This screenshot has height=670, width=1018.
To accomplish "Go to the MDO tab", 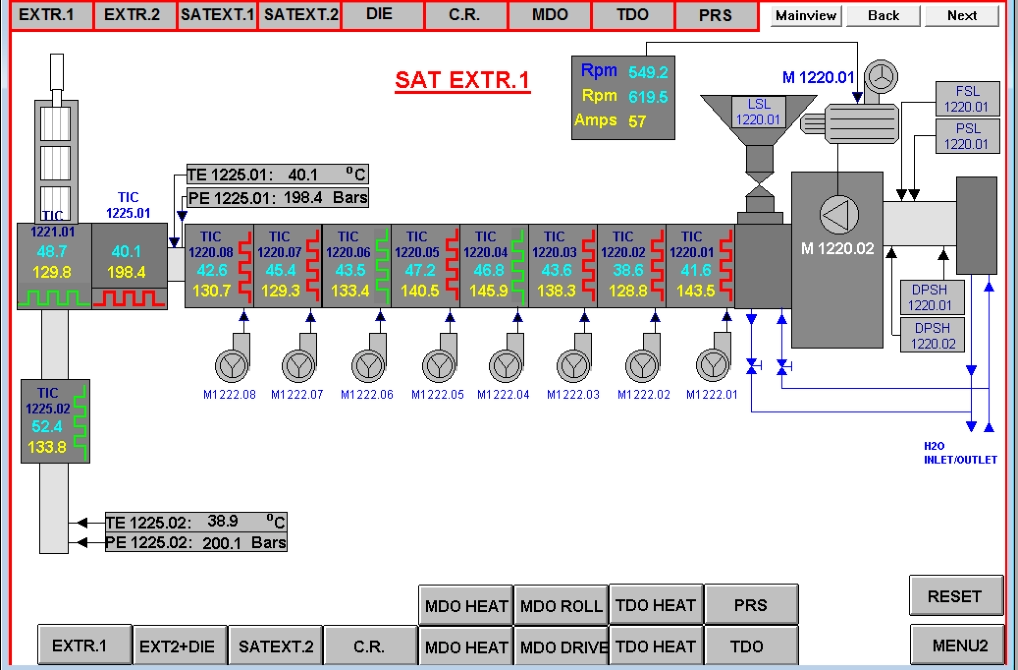I will [x=548, y=15].
